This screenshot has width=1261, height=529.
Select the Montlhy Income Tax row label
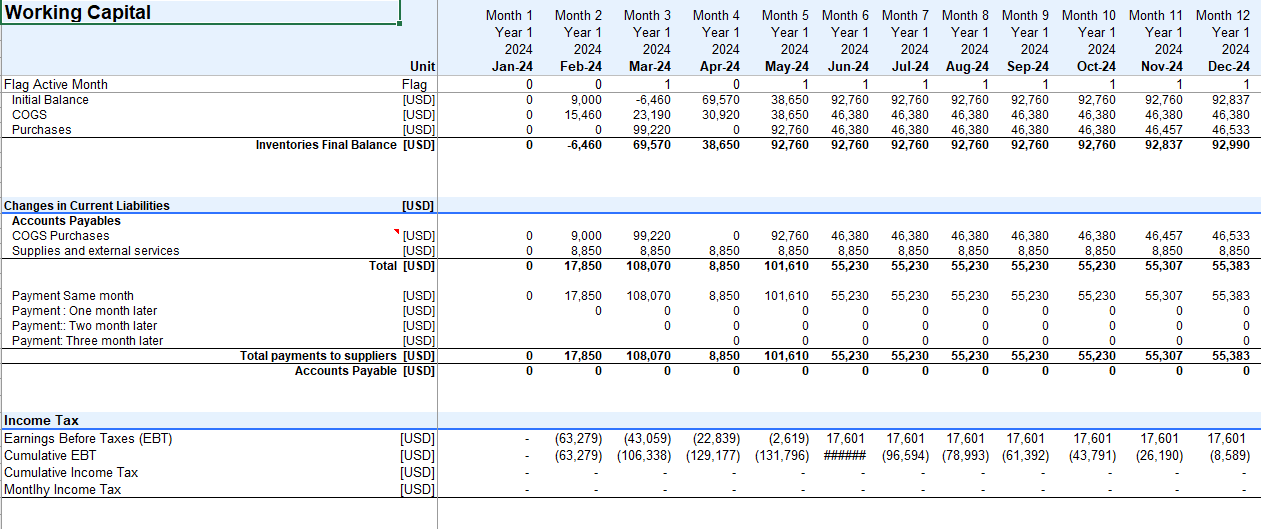click(62, 489)
